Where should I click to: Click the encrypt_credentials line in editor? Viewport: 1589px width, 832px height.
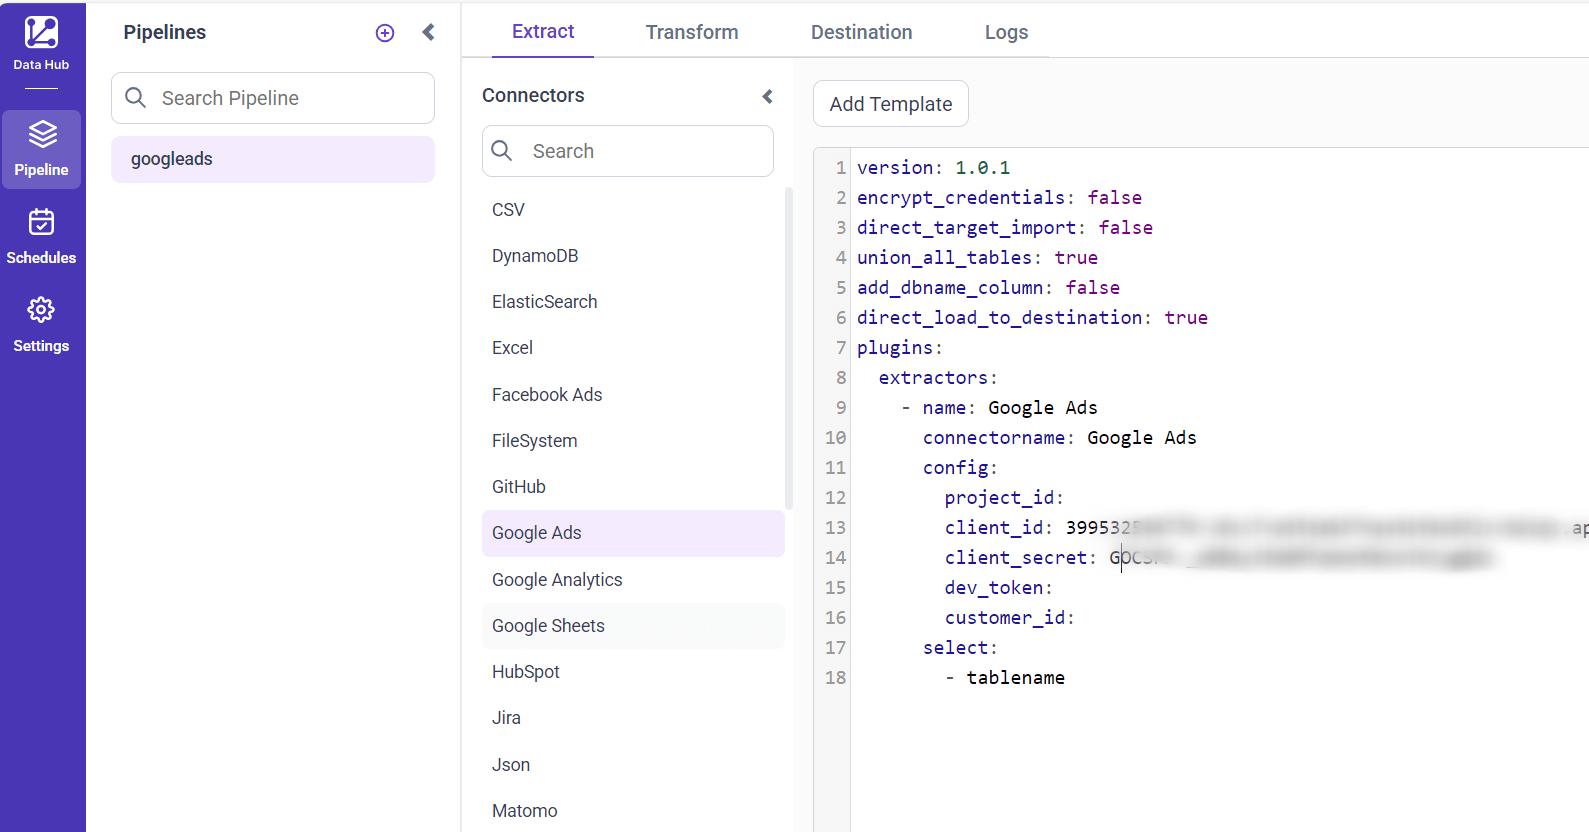pyautogui.click(x=999, y=198)
